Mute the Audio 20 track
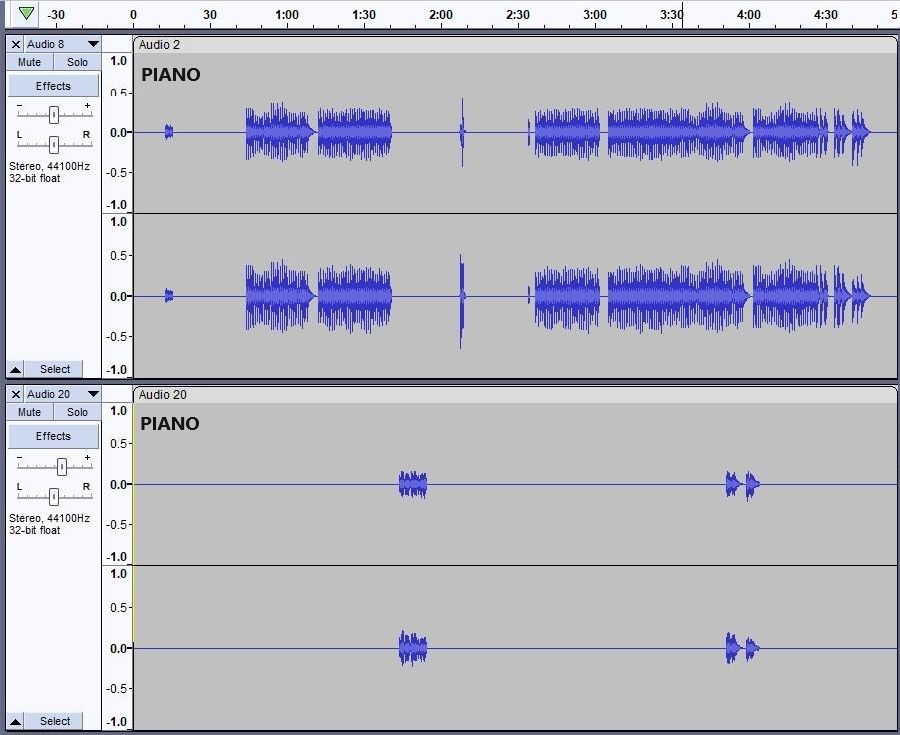Viewport: 900px width, 735px height. pos(30,412)
